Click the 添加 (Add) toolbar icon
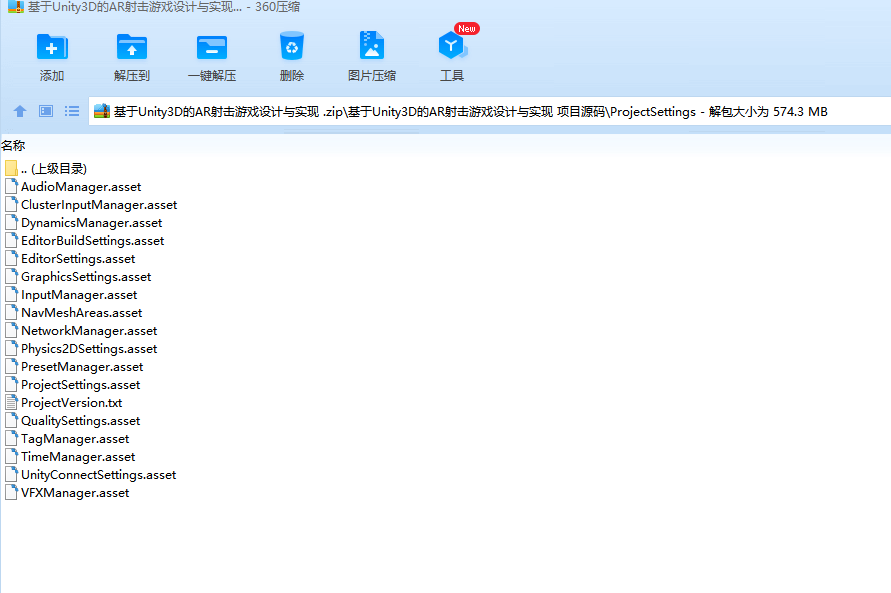This screenshot has height=593, width=891. point(52,47)
